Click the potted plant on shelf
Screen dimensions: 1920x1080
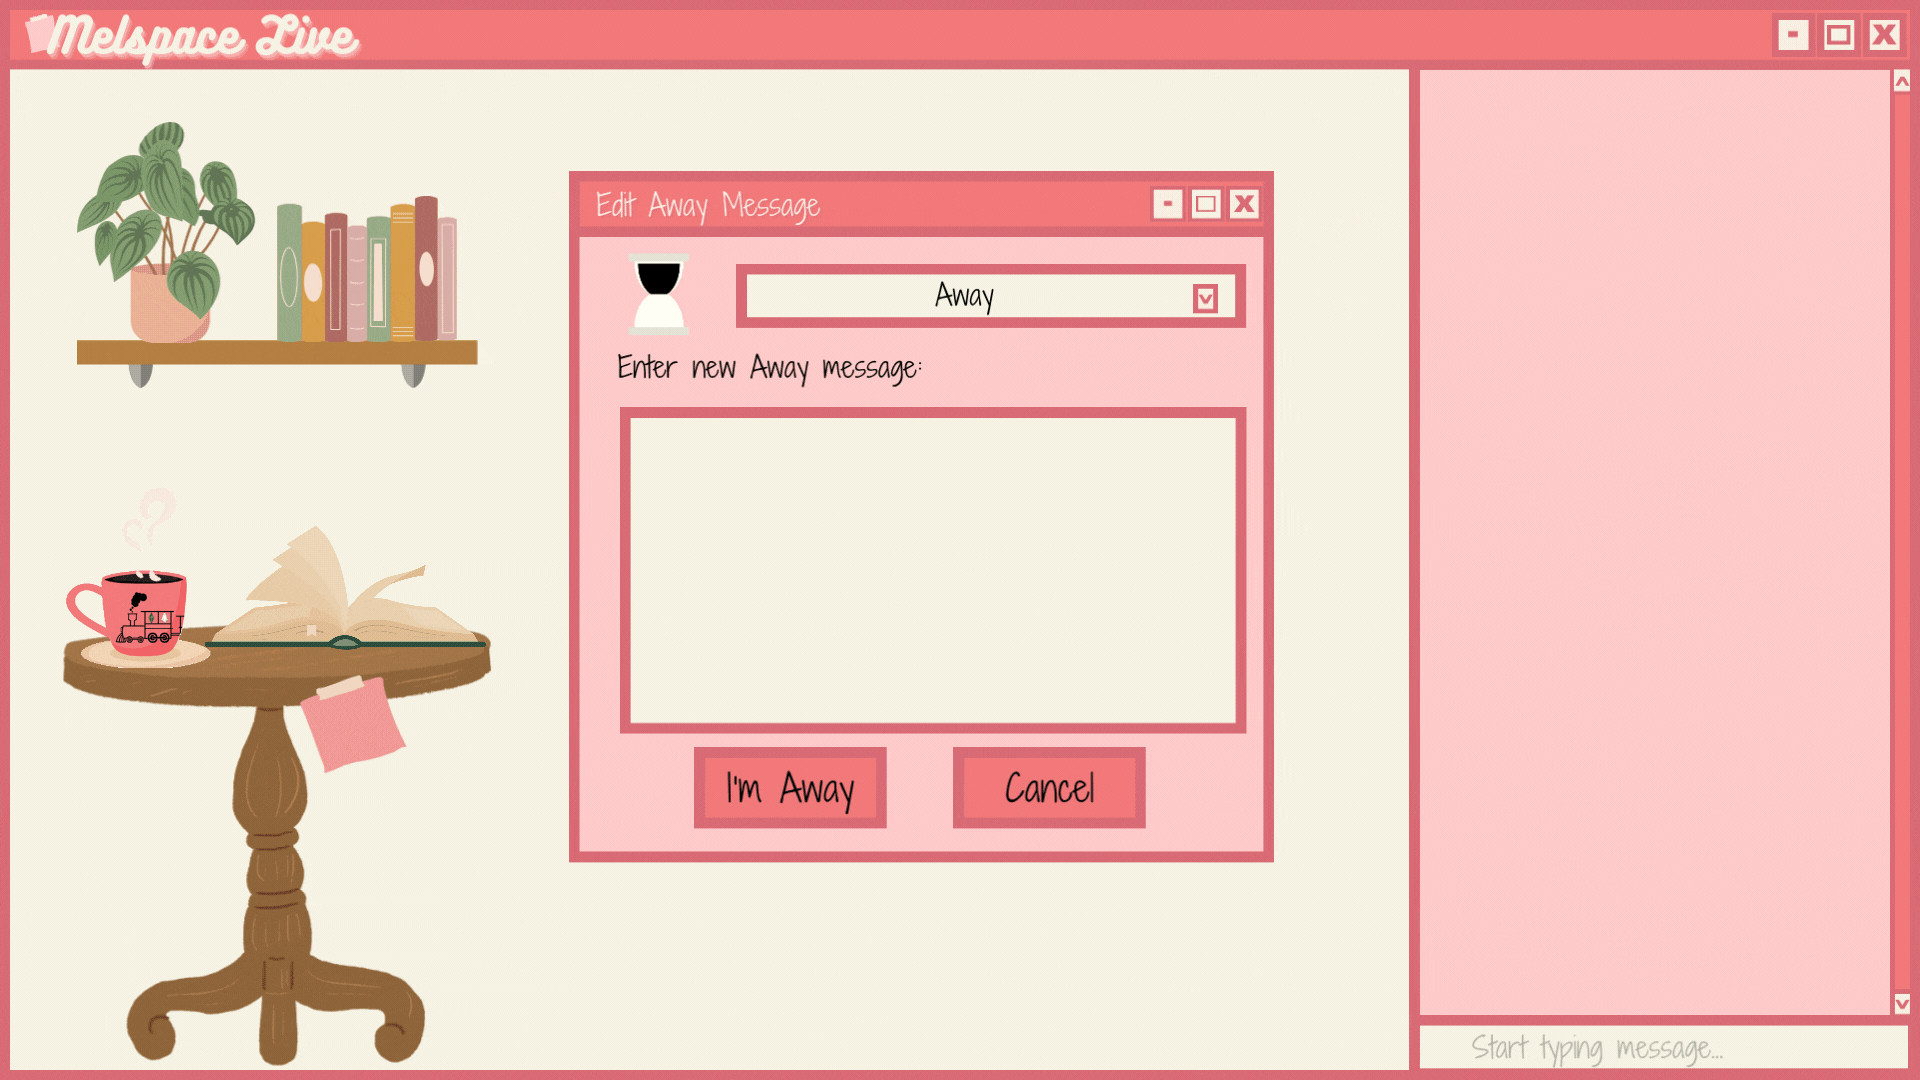click(x=168, y=233)
